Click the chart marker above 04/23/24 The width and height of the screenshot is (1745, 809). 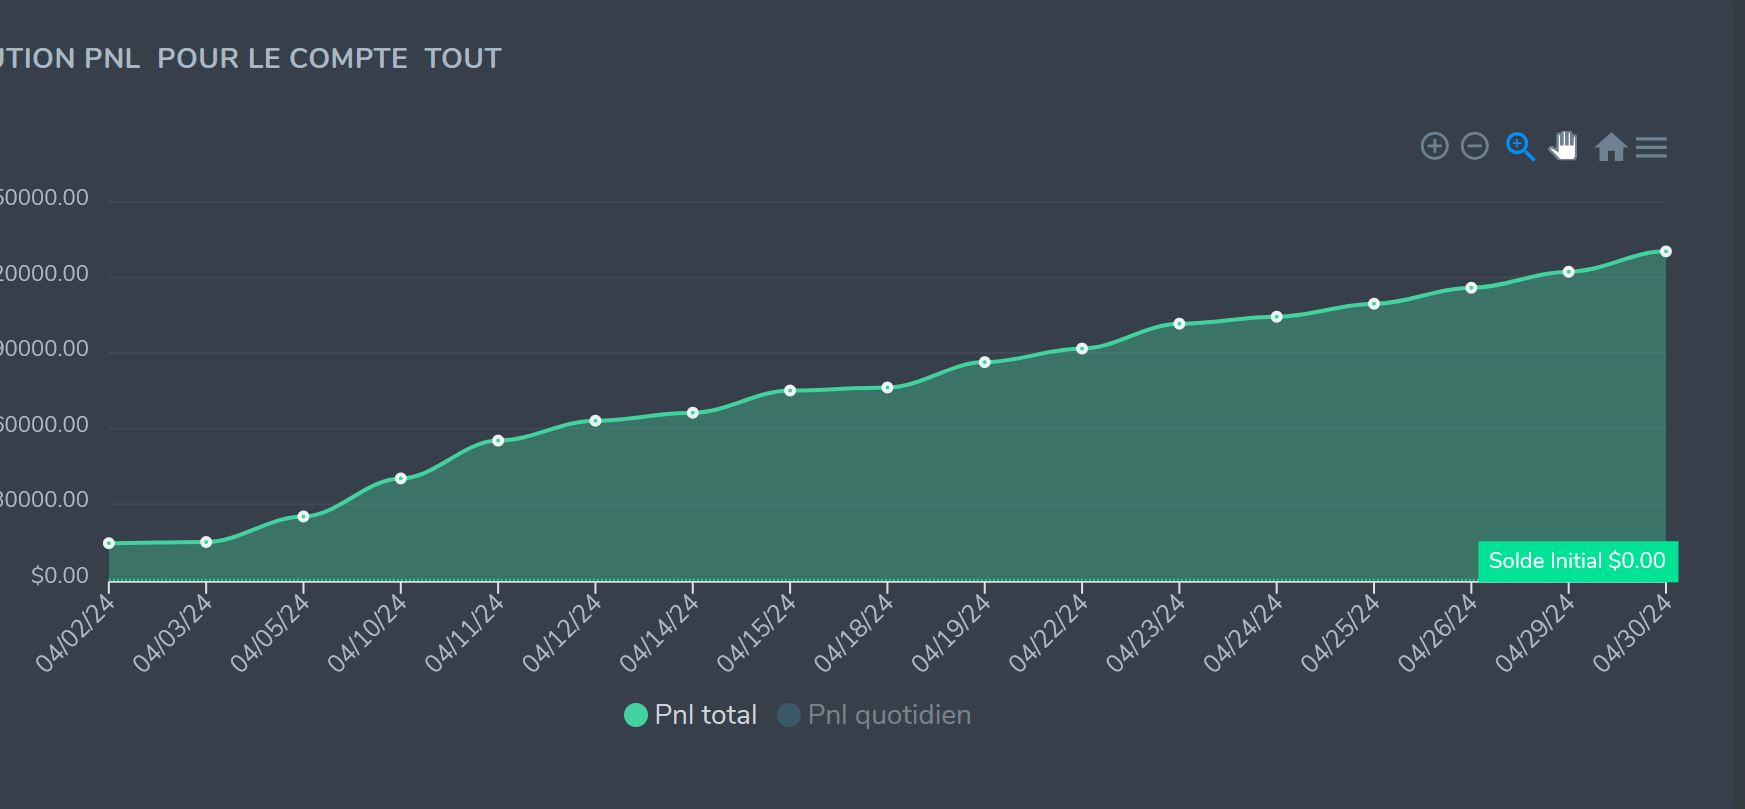coord(1179,324)
